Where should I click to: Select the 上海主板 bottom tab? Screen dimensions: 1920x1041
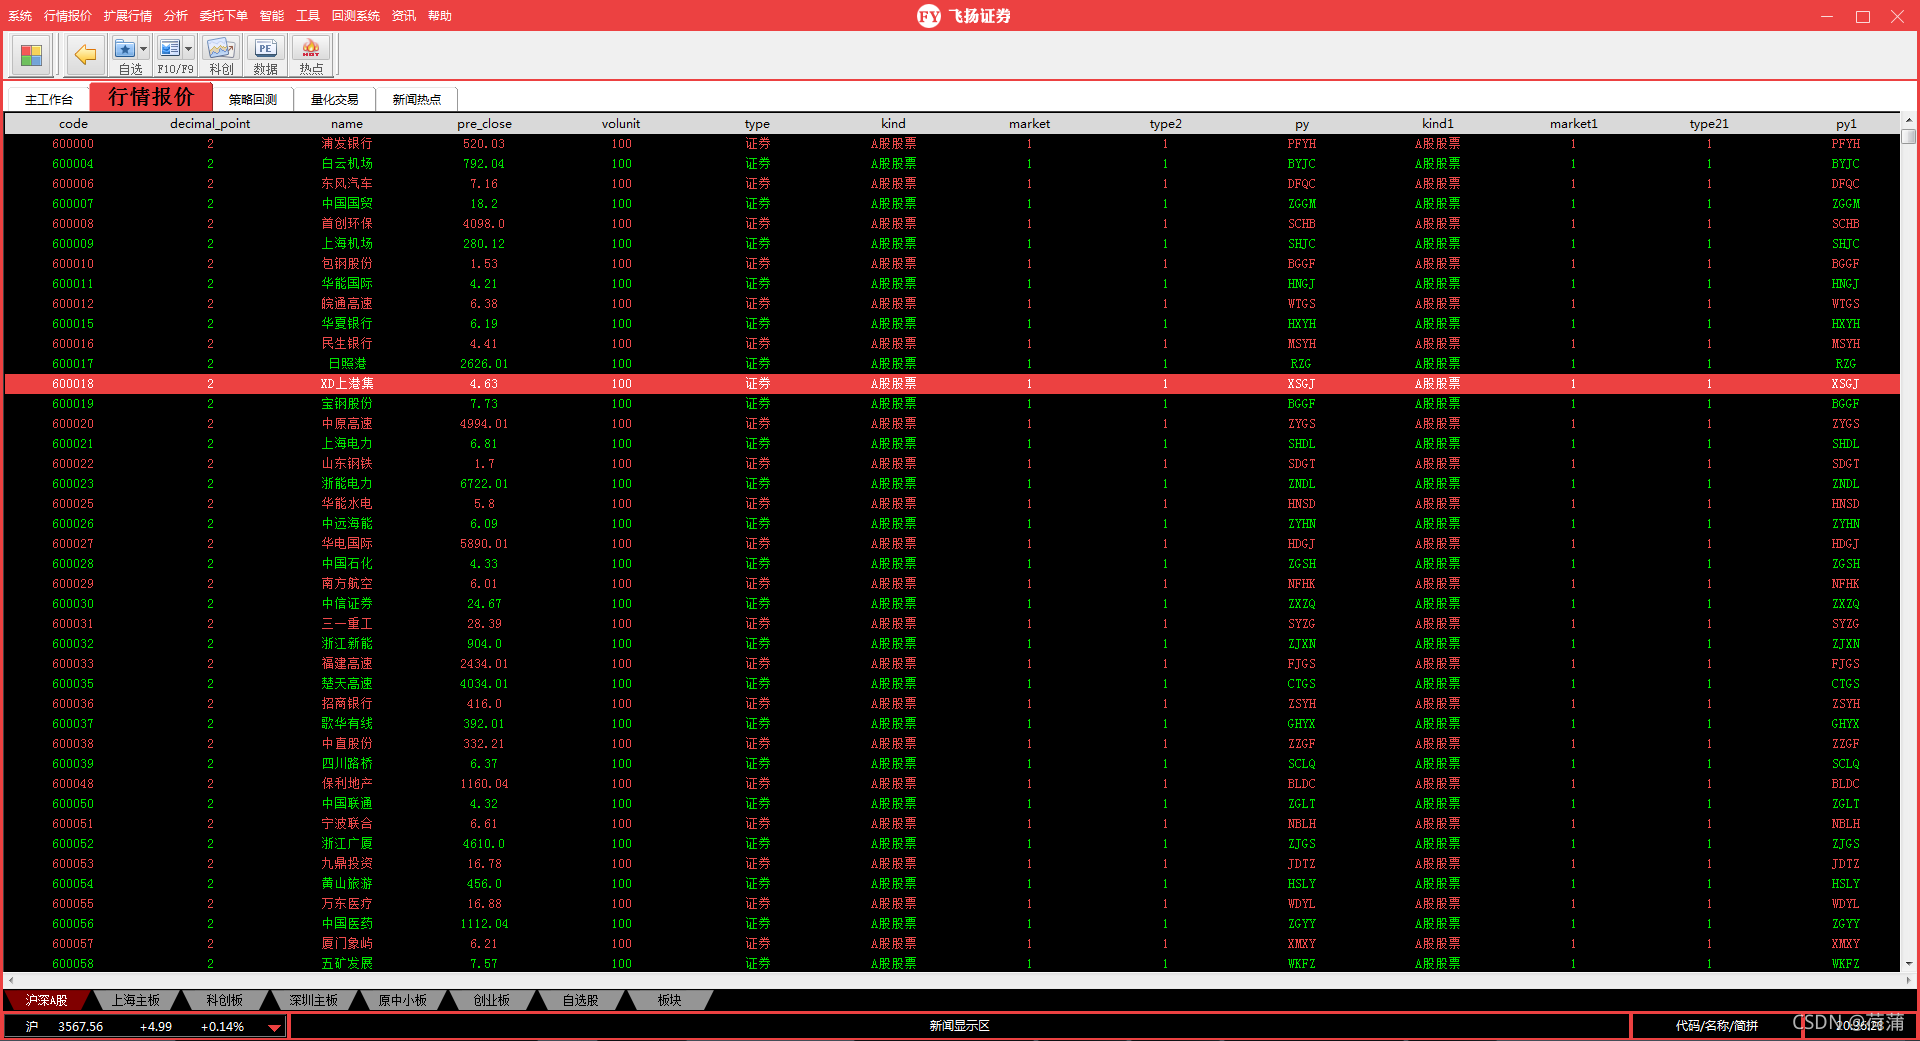(135, 1000)
